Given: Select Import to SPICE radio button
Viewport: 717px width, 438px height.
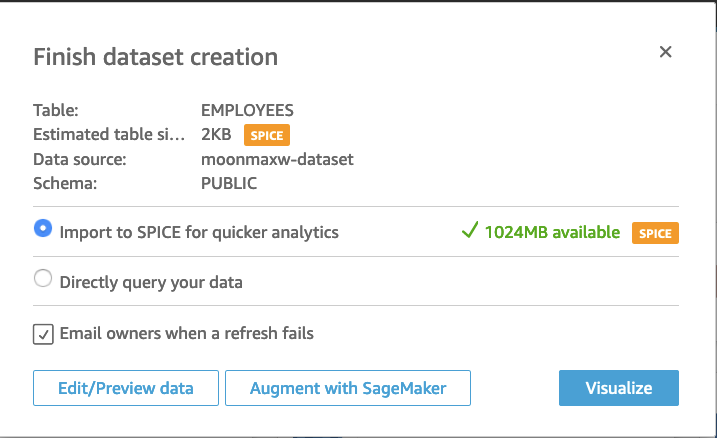Looking at the screenshot, I should coord(43,230).
